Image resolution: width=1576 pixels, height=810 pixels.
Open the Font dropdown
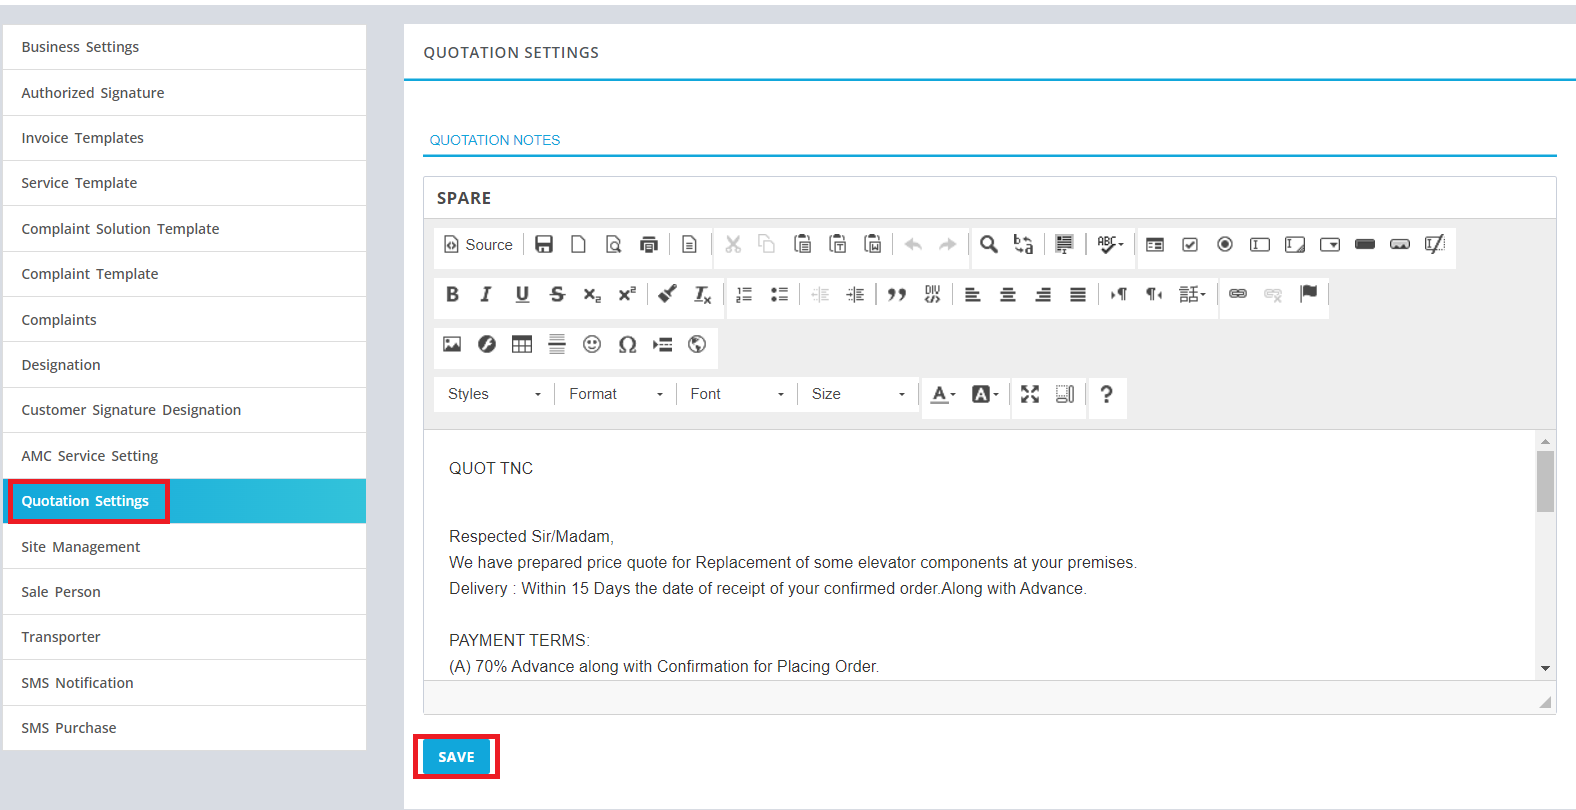737,394
